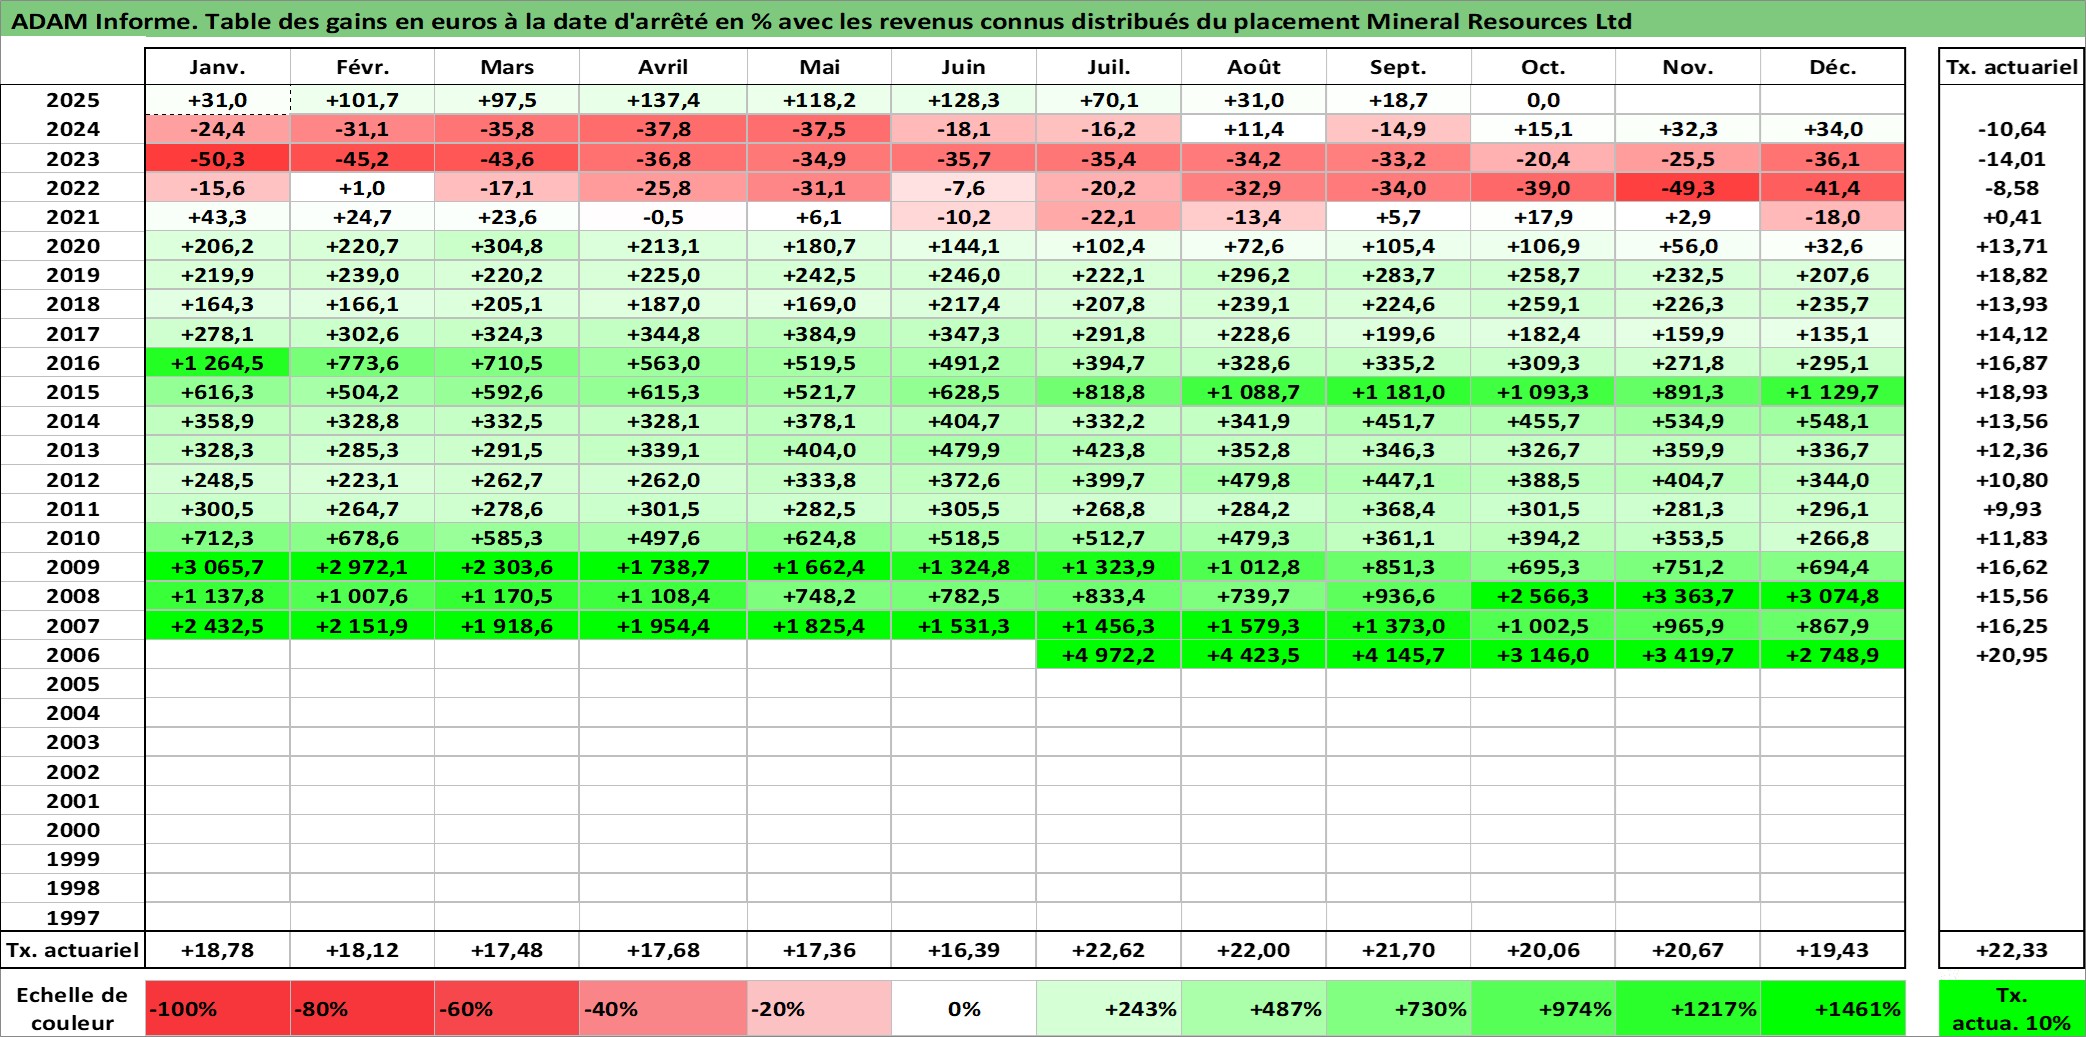Select the yearly rate +18,93
The width and height of the screenshot is (2086, 1037).
point(2012,392)
